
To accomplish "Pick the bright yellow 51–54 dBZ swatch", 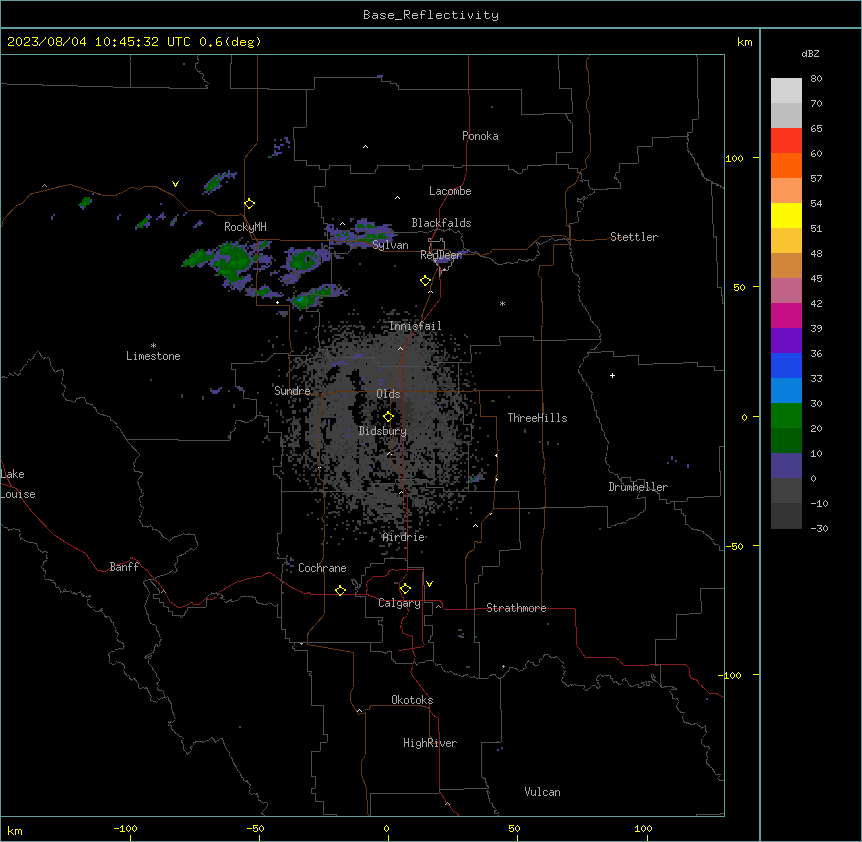I will pos(786,215).
